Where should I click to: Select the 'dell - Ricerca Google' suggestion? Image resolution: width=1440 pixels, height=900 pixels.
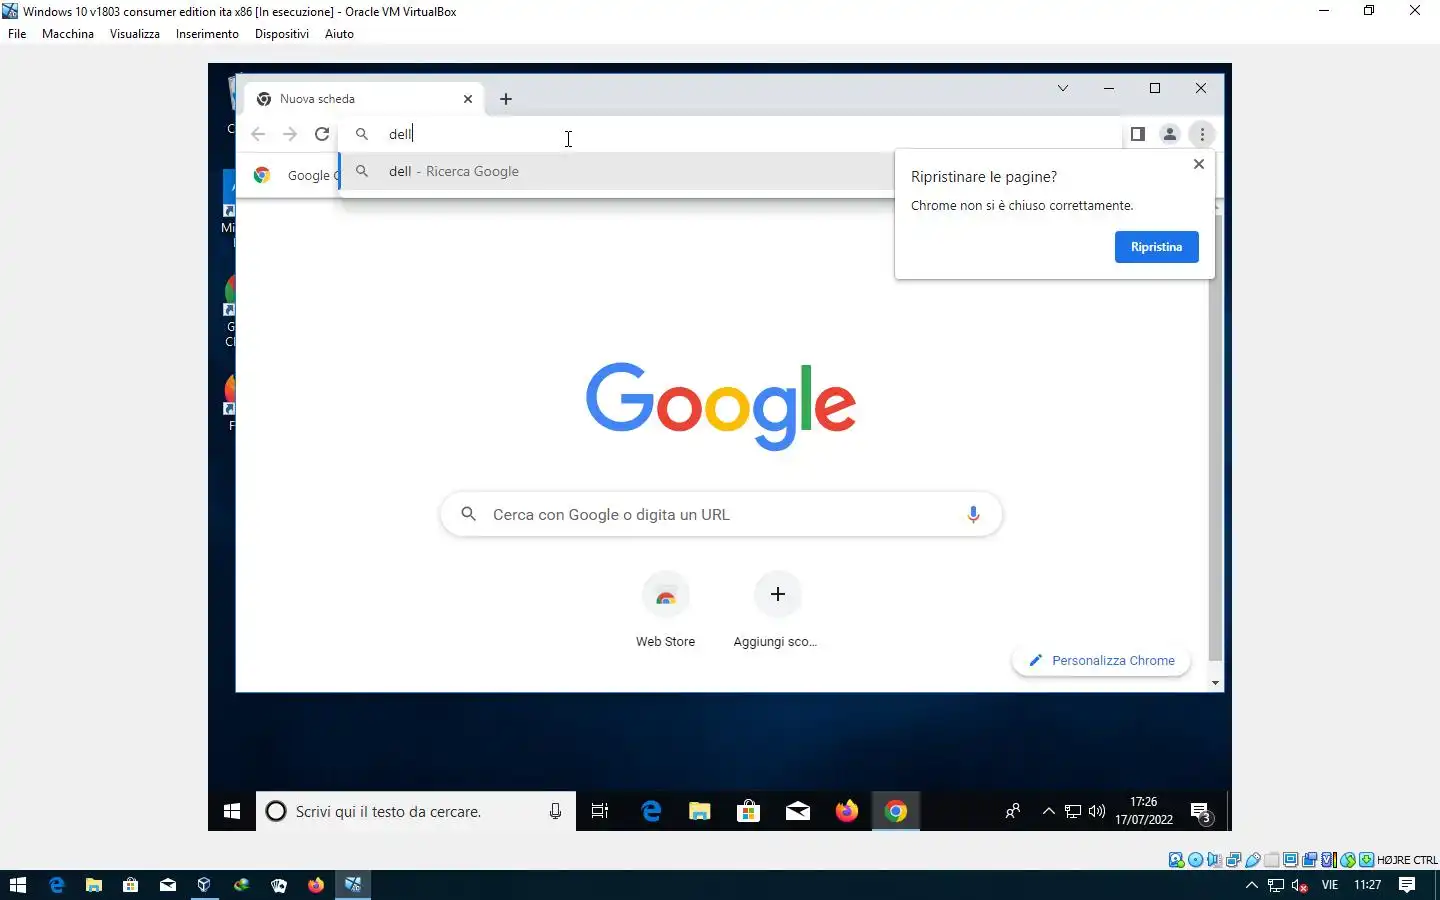[615, 171]
